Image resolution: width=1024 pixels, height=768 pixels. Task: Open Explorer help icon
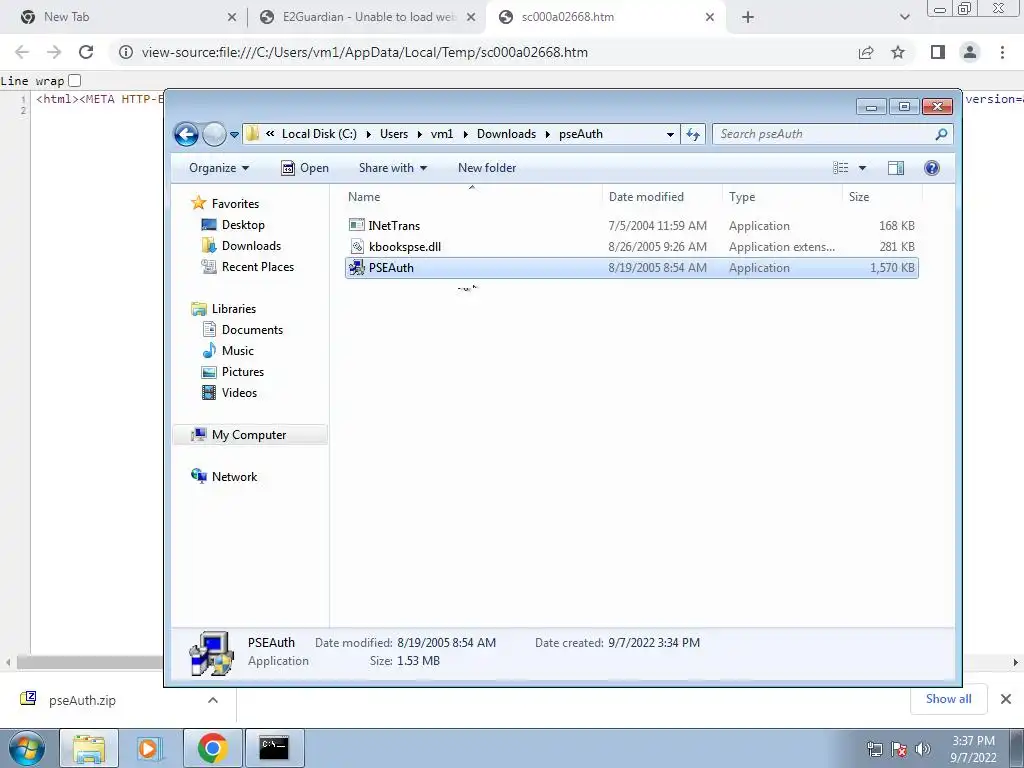(x=931, y=168)
